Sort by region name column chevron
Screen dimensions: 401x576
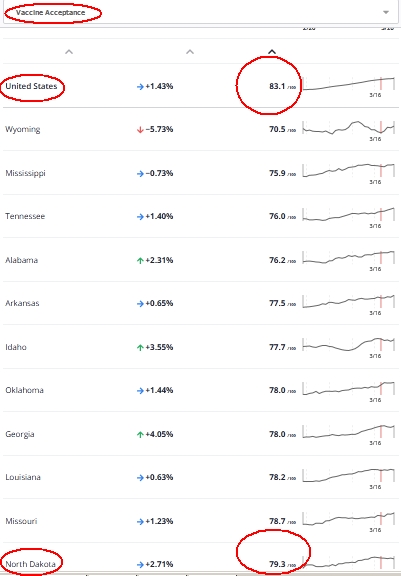(69, 52)
